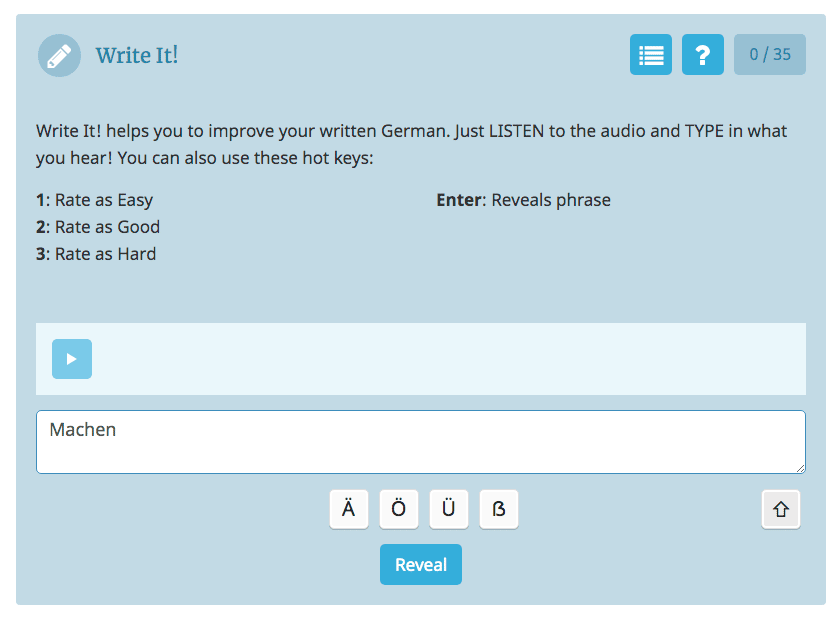Image resolution: width=838 pixels, height=619 pixels.
Task: Grab the text area resize handle
Action: (x=799, y=467)
